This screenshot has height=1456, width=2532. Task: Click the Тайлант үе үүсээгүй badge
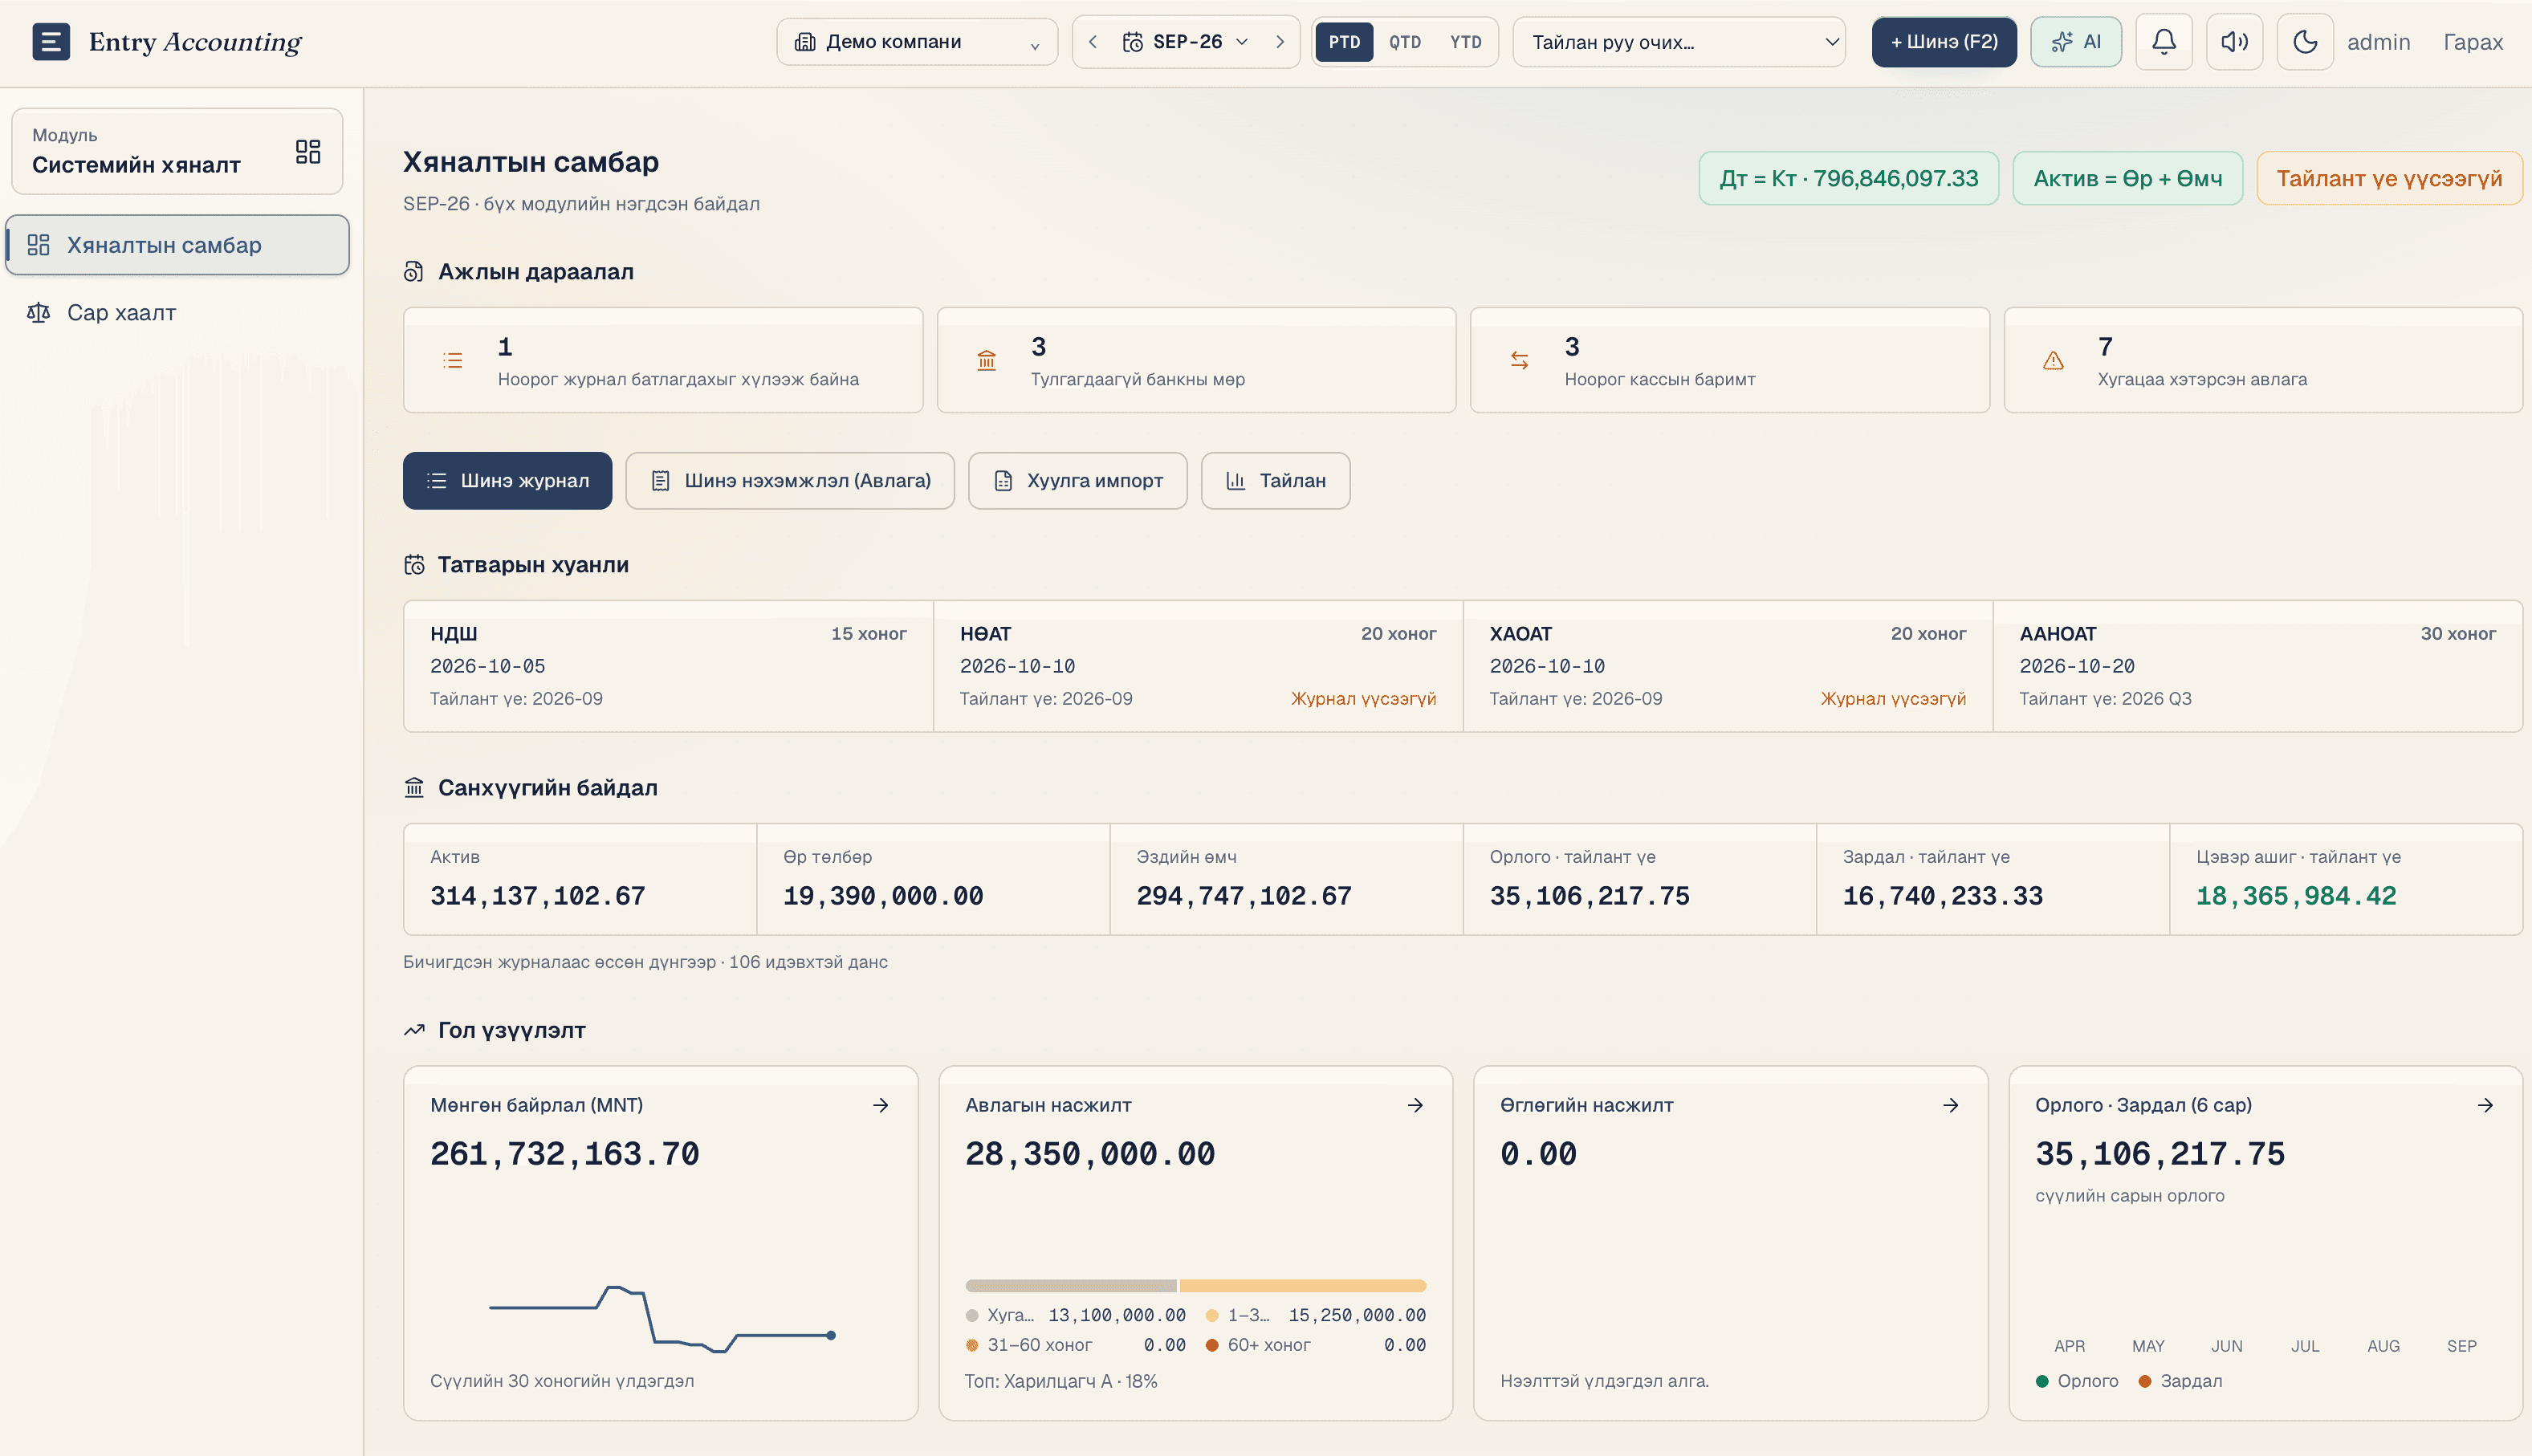2389,179
